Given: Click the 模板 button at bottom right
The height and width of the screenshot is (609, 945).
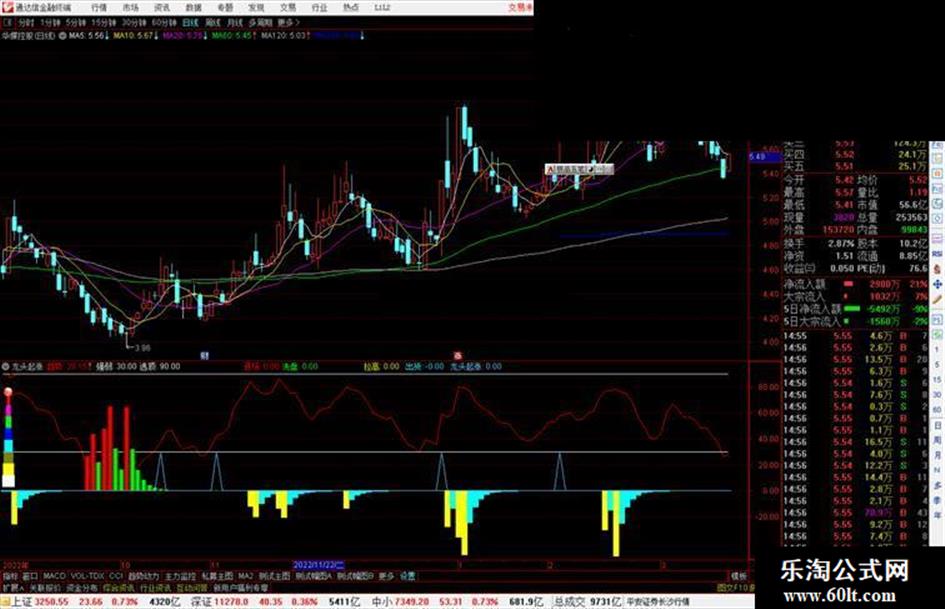Looking at the screenshot, I should point(738,576).
